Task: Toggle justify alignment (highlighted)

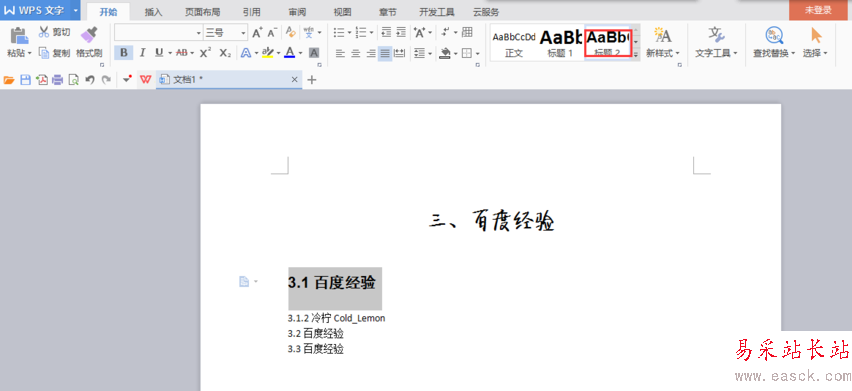Action: click(385, 53)
